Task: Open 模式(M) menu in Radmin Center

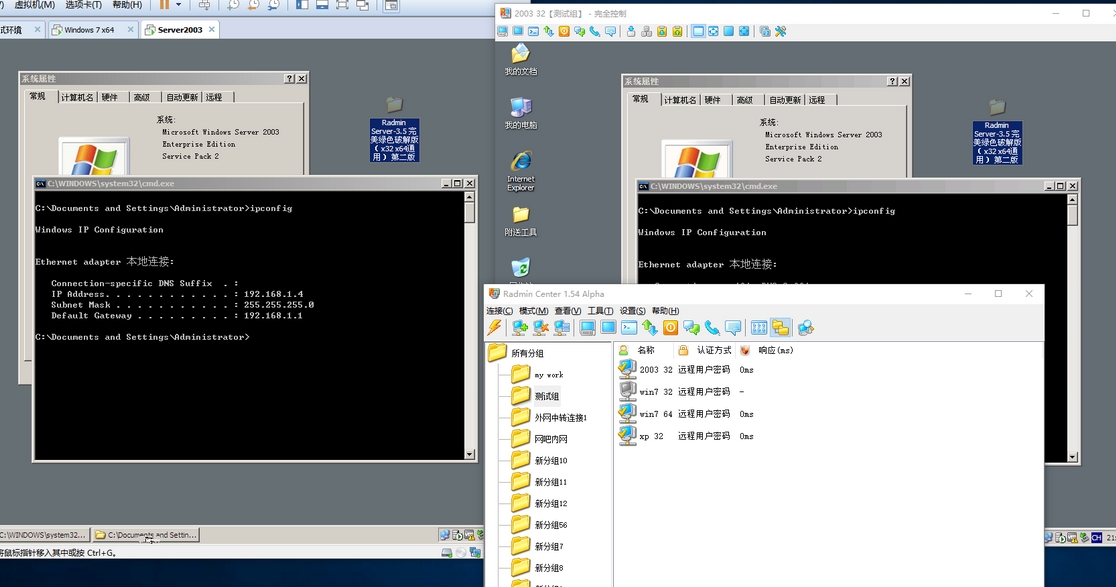Action: tap(533, 311)
